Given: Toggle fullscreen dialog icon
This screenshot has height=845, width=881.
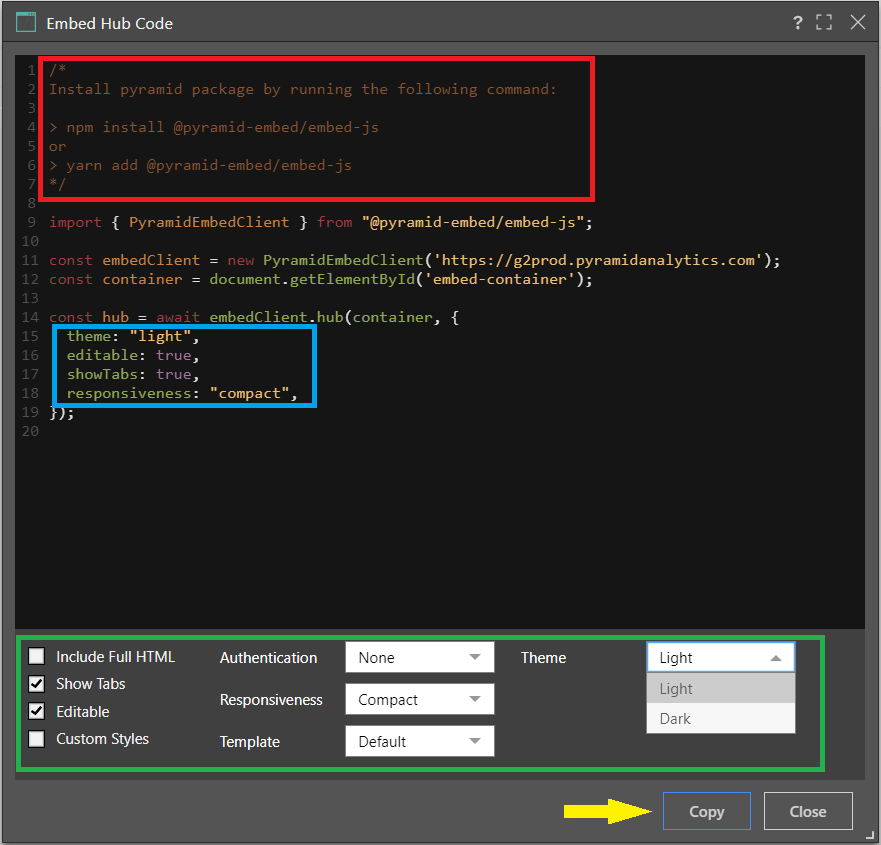Looking at the screenshot, I should pos(824,22).
